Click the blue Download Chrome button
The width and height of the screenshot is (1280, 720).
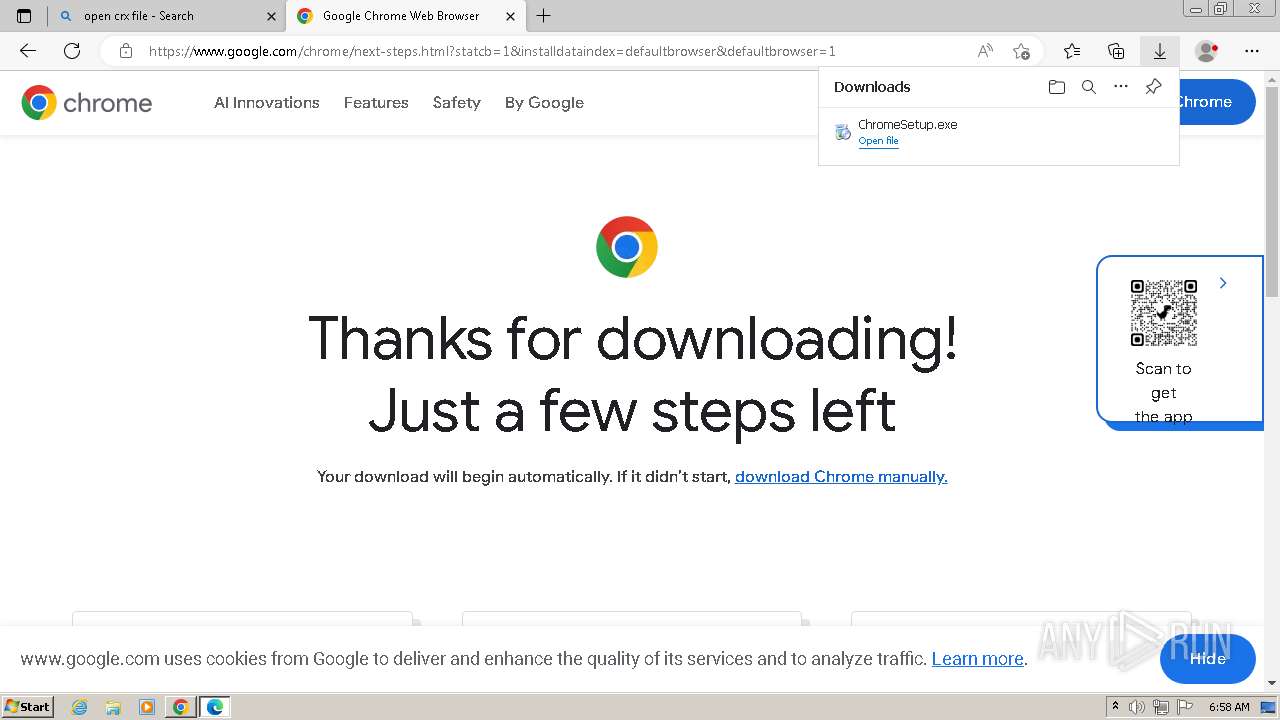[x=1217, y=102]
